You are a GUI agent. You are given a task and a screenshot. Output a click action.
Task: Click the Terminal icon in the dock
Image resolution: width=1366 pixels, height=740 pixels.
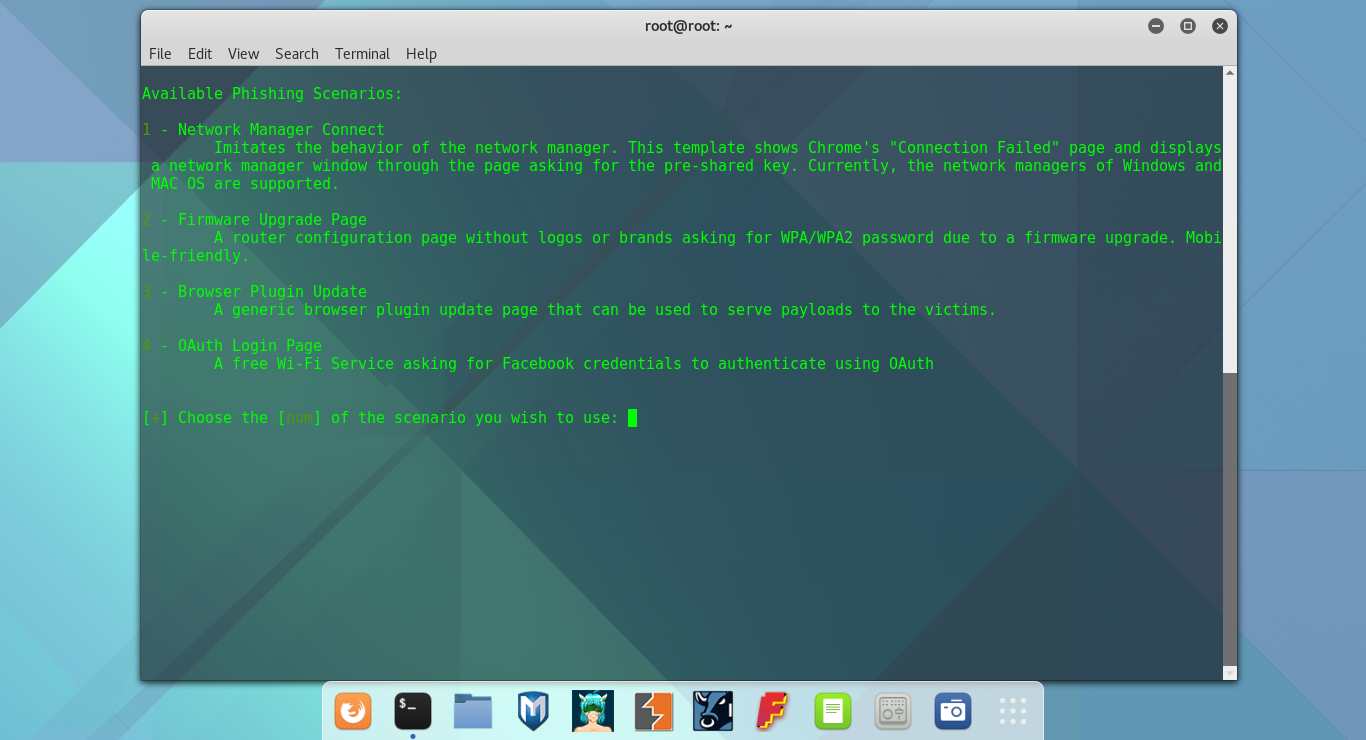pyautogui.click(x=413, y=711)
